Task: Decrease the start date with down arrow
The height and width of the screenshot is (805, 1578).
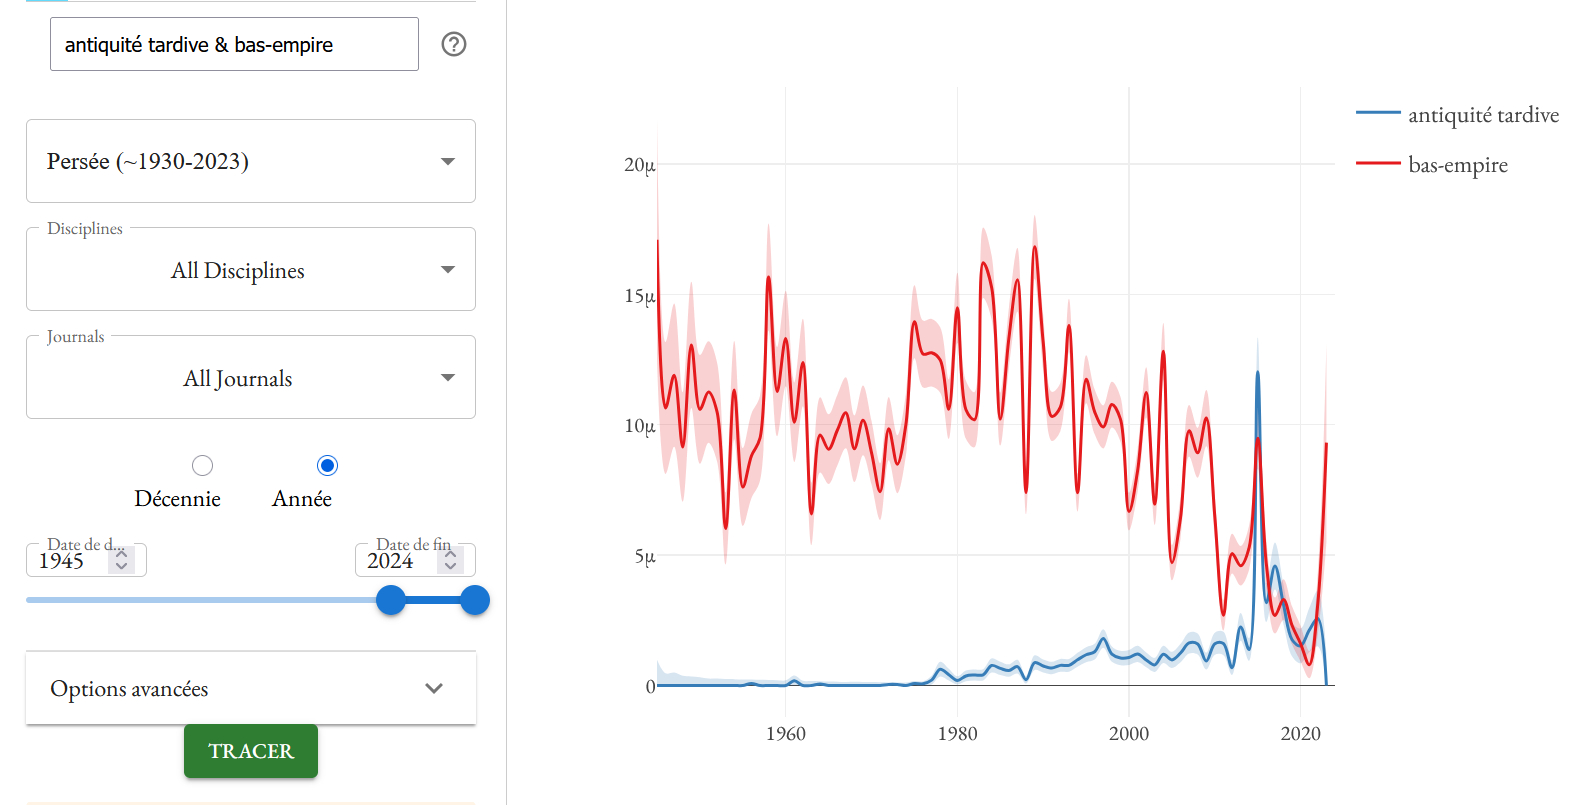Action: click(x=121, y=567)
